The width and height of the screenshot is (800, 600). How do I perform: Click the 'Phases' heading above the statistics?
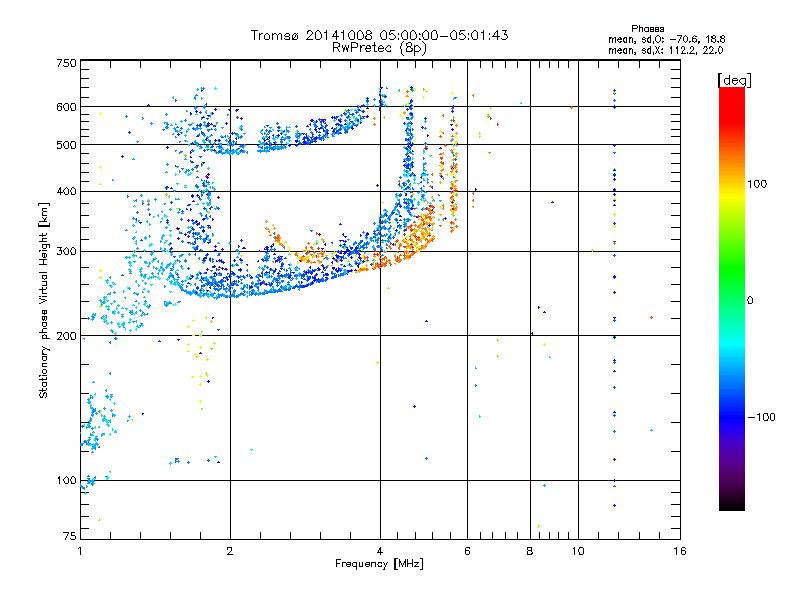647,29
